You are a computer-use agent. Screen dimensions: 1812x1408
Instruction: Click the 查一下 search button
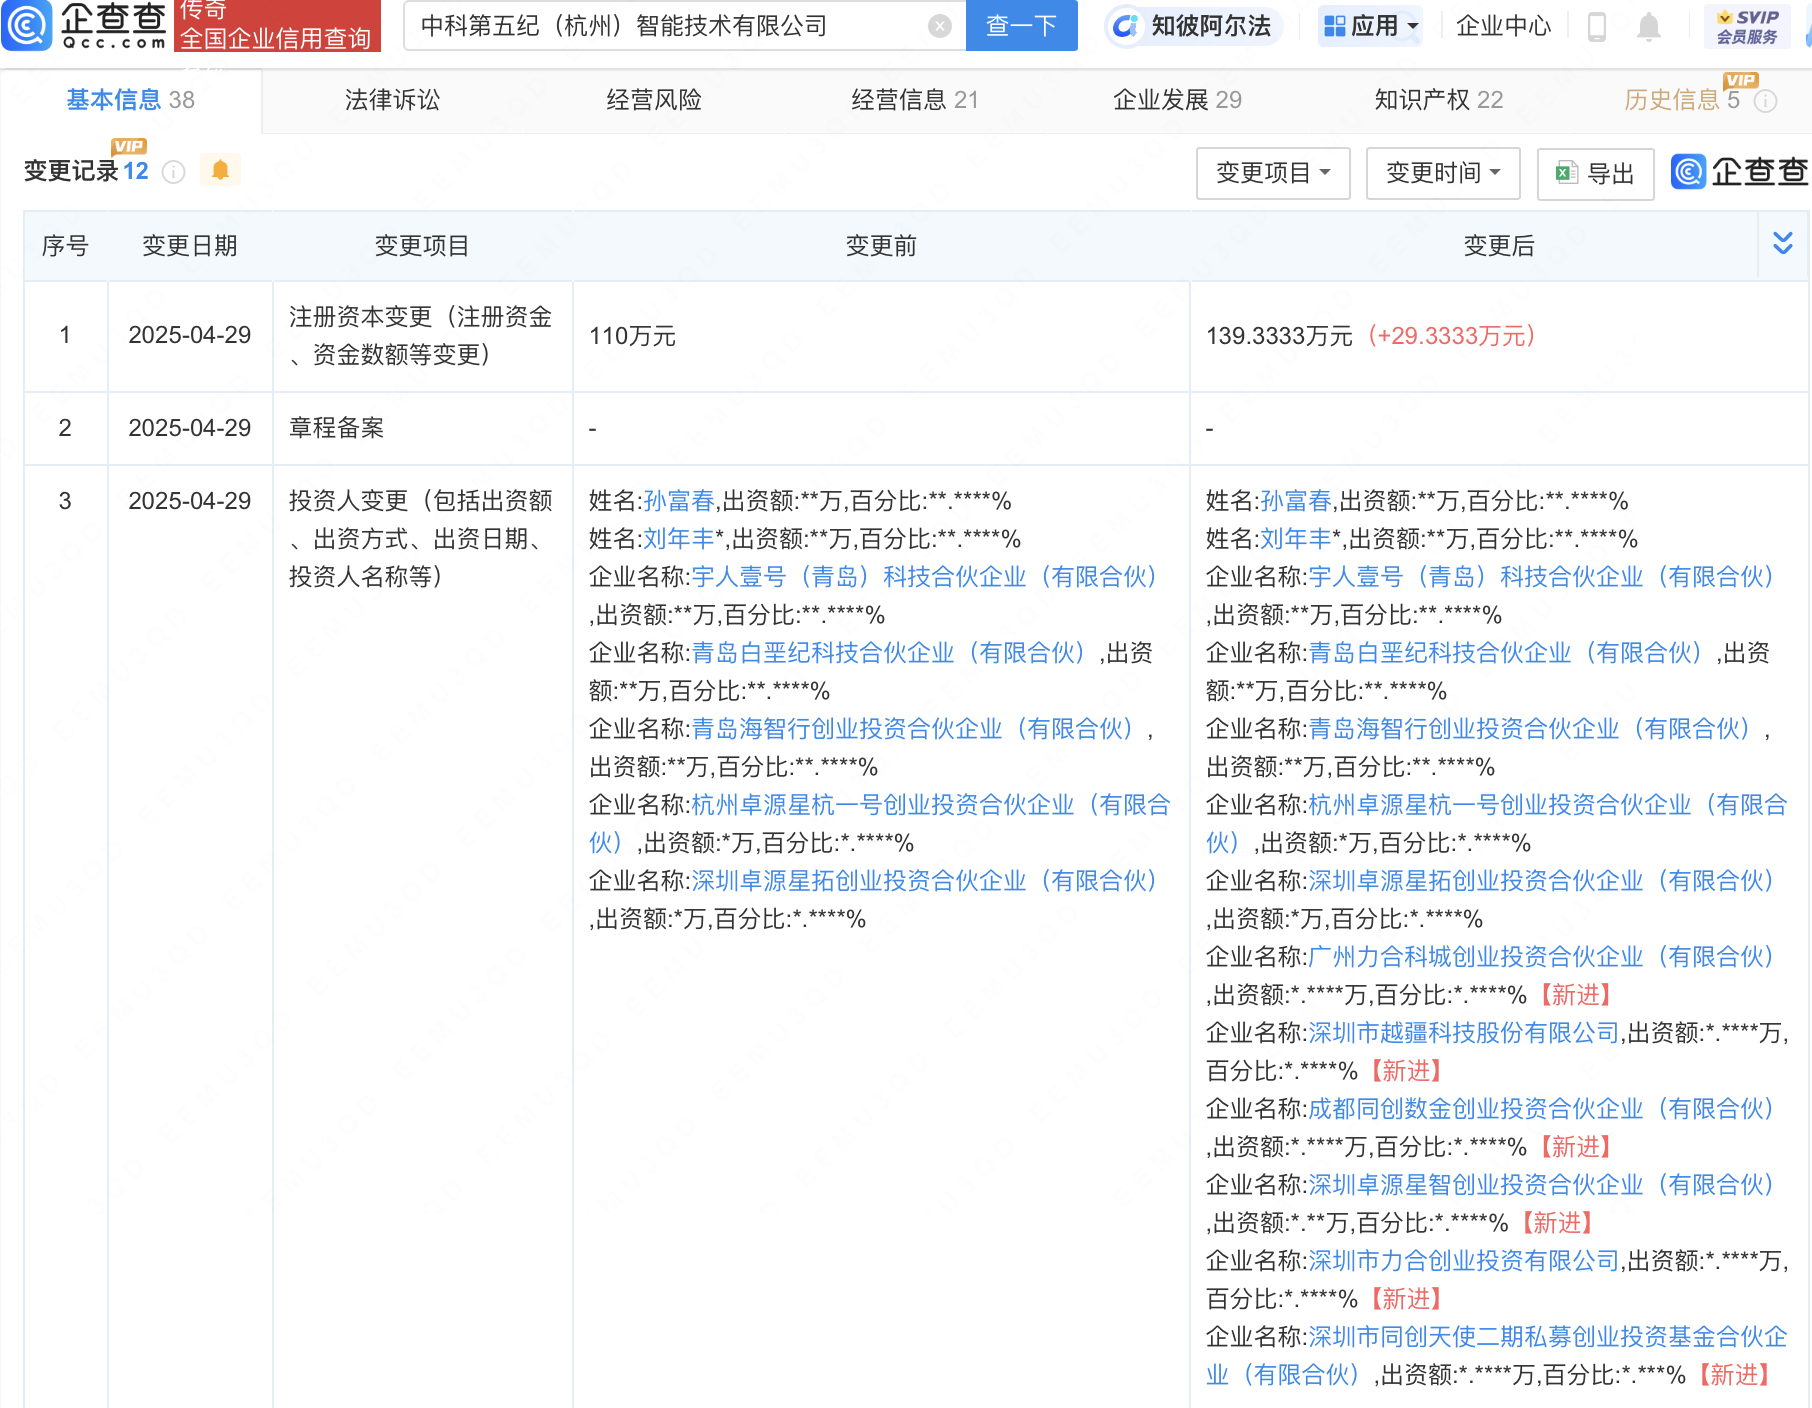pyautogui.click(x=1021, y=26)
